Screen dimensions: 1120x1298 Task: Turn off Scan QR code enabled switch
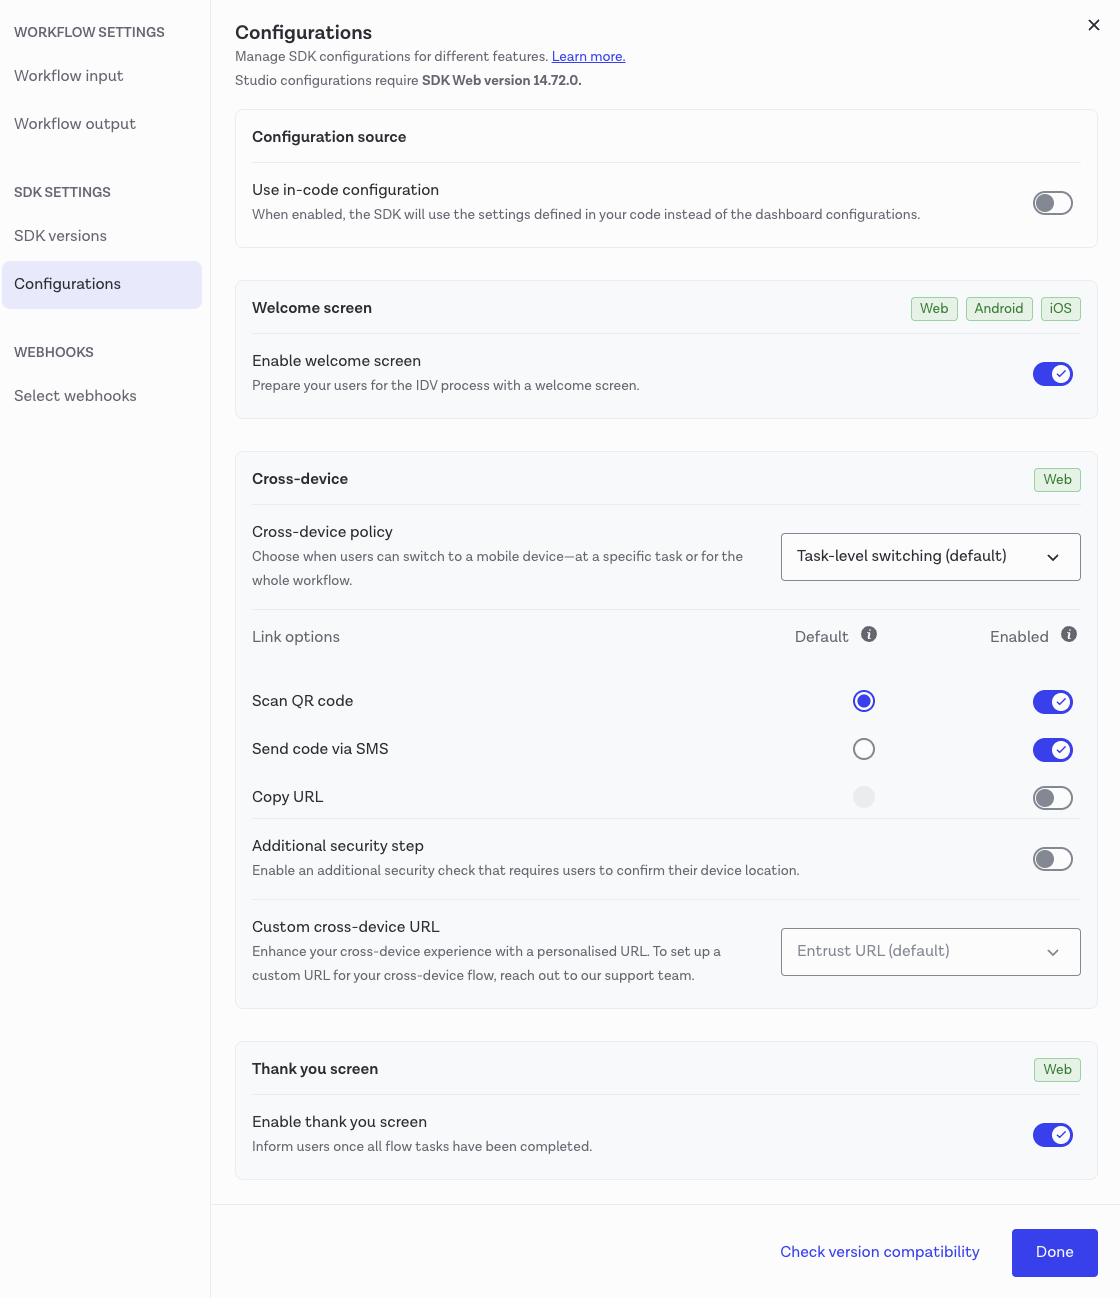point(1053,702)
